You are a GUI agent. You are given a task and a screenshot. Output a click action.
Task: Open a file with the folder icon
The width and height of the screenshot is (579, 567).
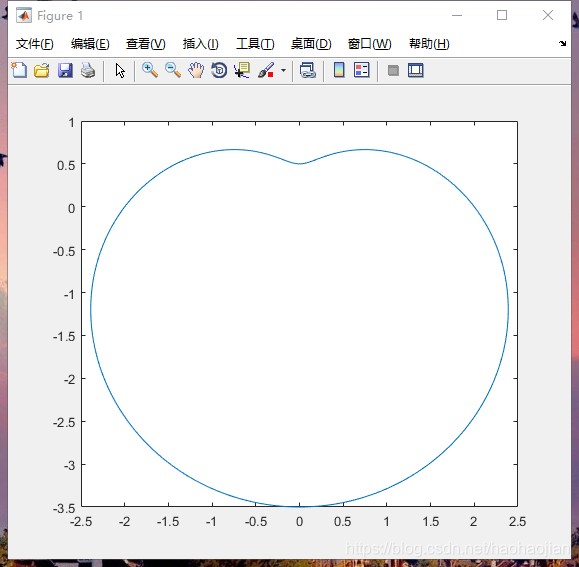(42, 70)
